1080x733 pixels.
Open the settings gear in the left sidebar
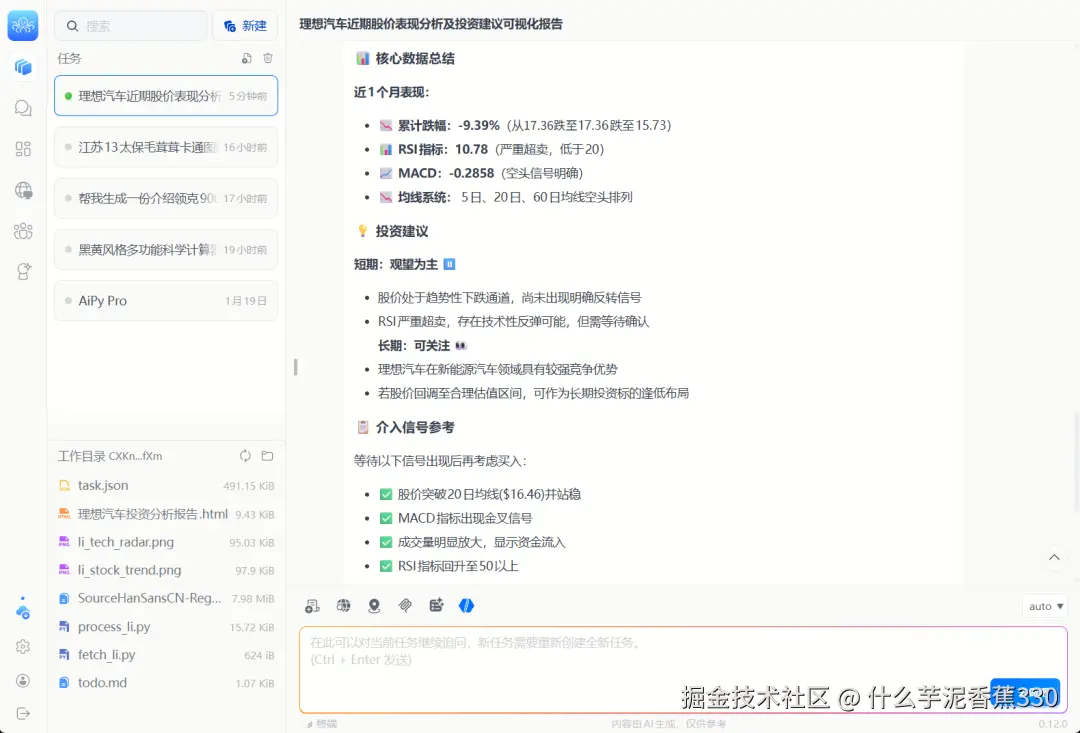point(22,646)
